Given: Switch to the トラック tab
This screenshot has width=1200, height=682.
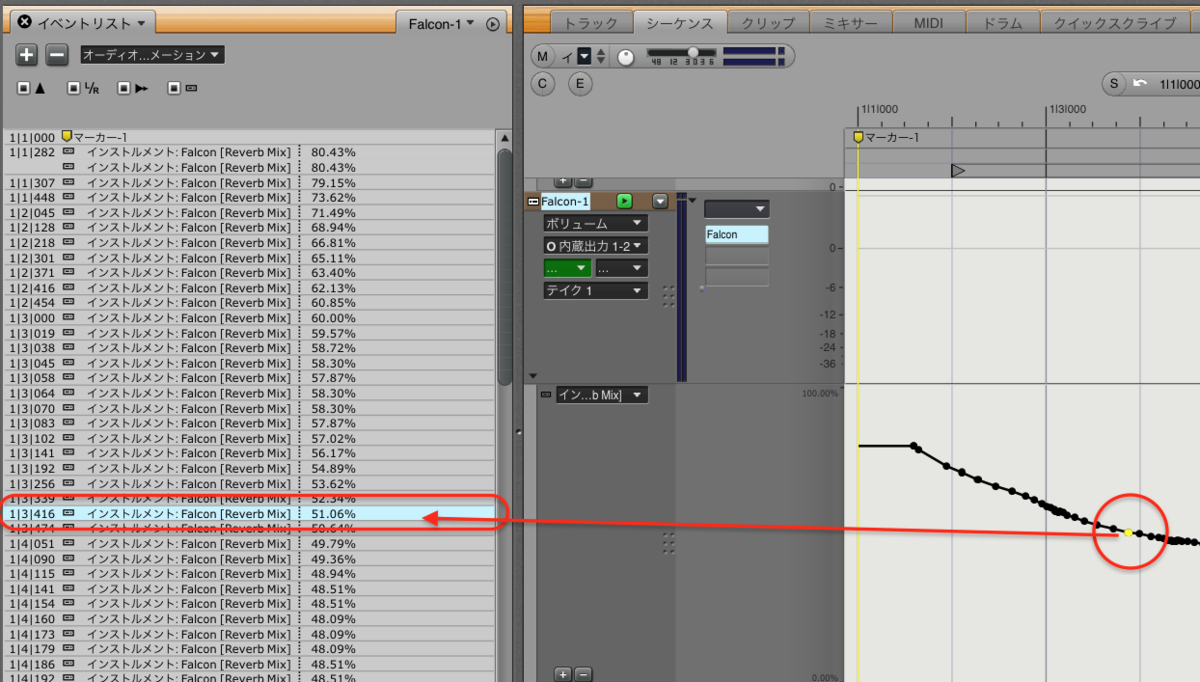Looking at the screenshot, I should (x=591, y=23).
